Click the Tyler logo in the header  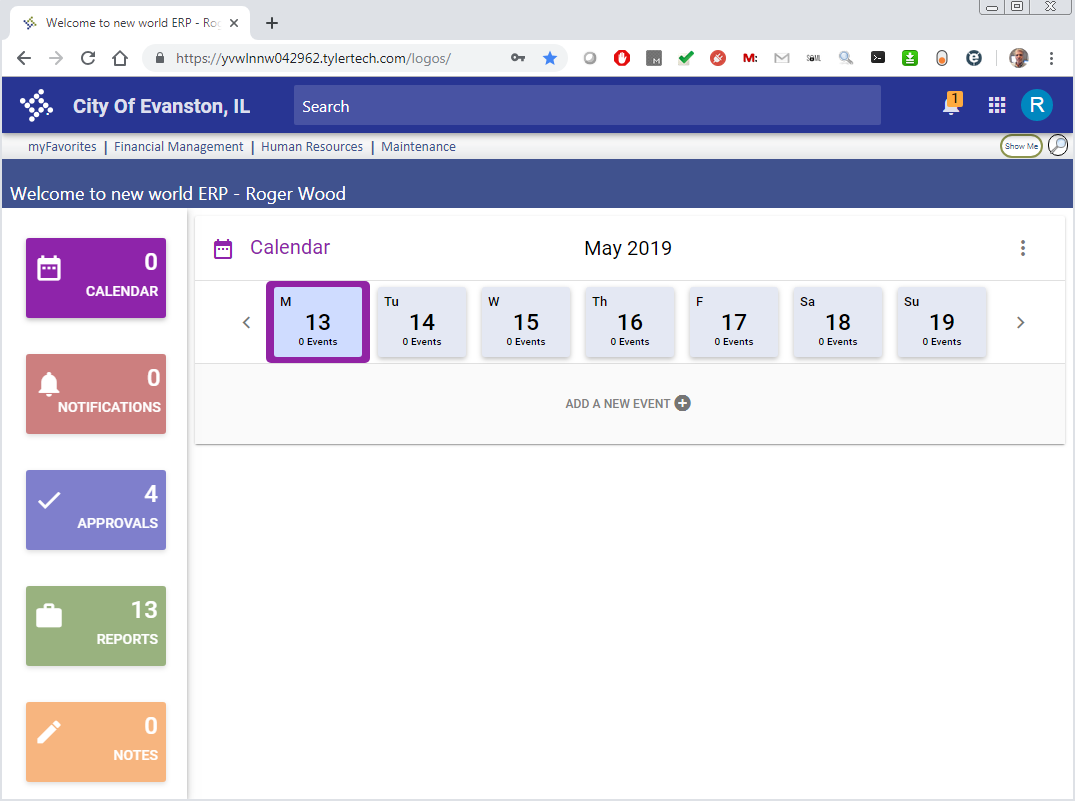(x=36, y=105)
